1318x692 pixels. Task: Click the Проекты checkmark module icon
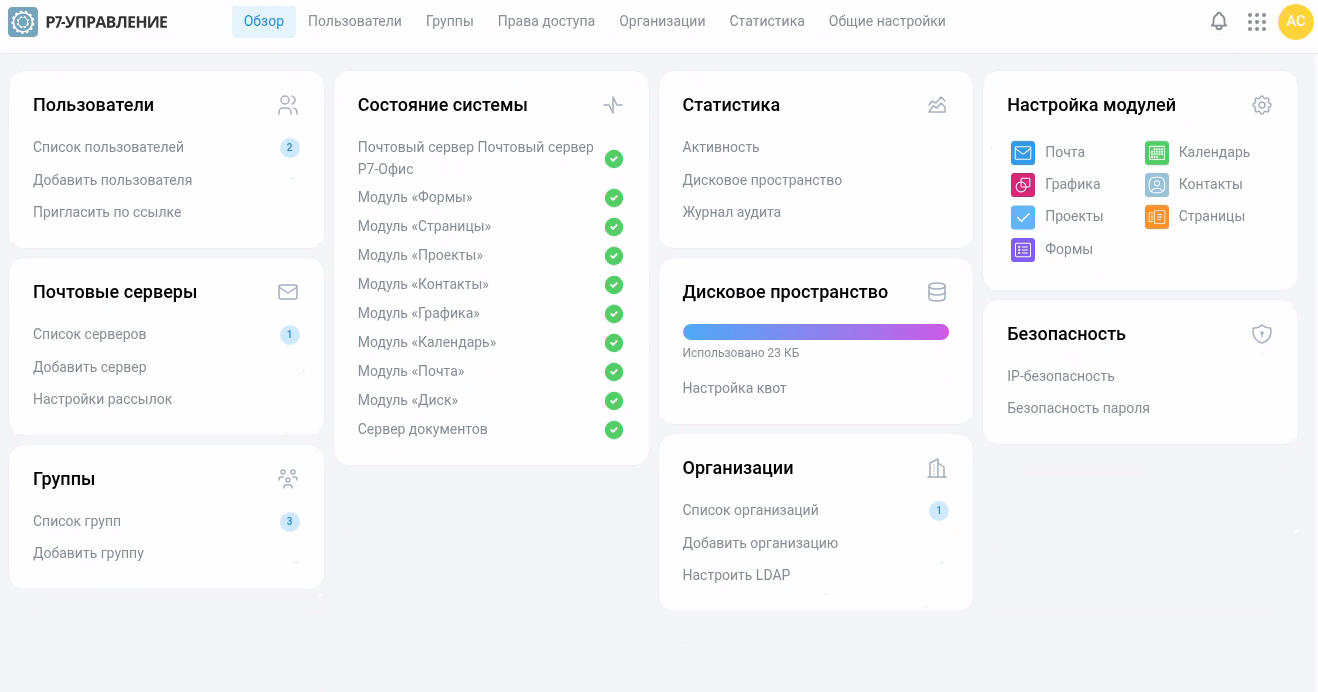[1023, 216]
